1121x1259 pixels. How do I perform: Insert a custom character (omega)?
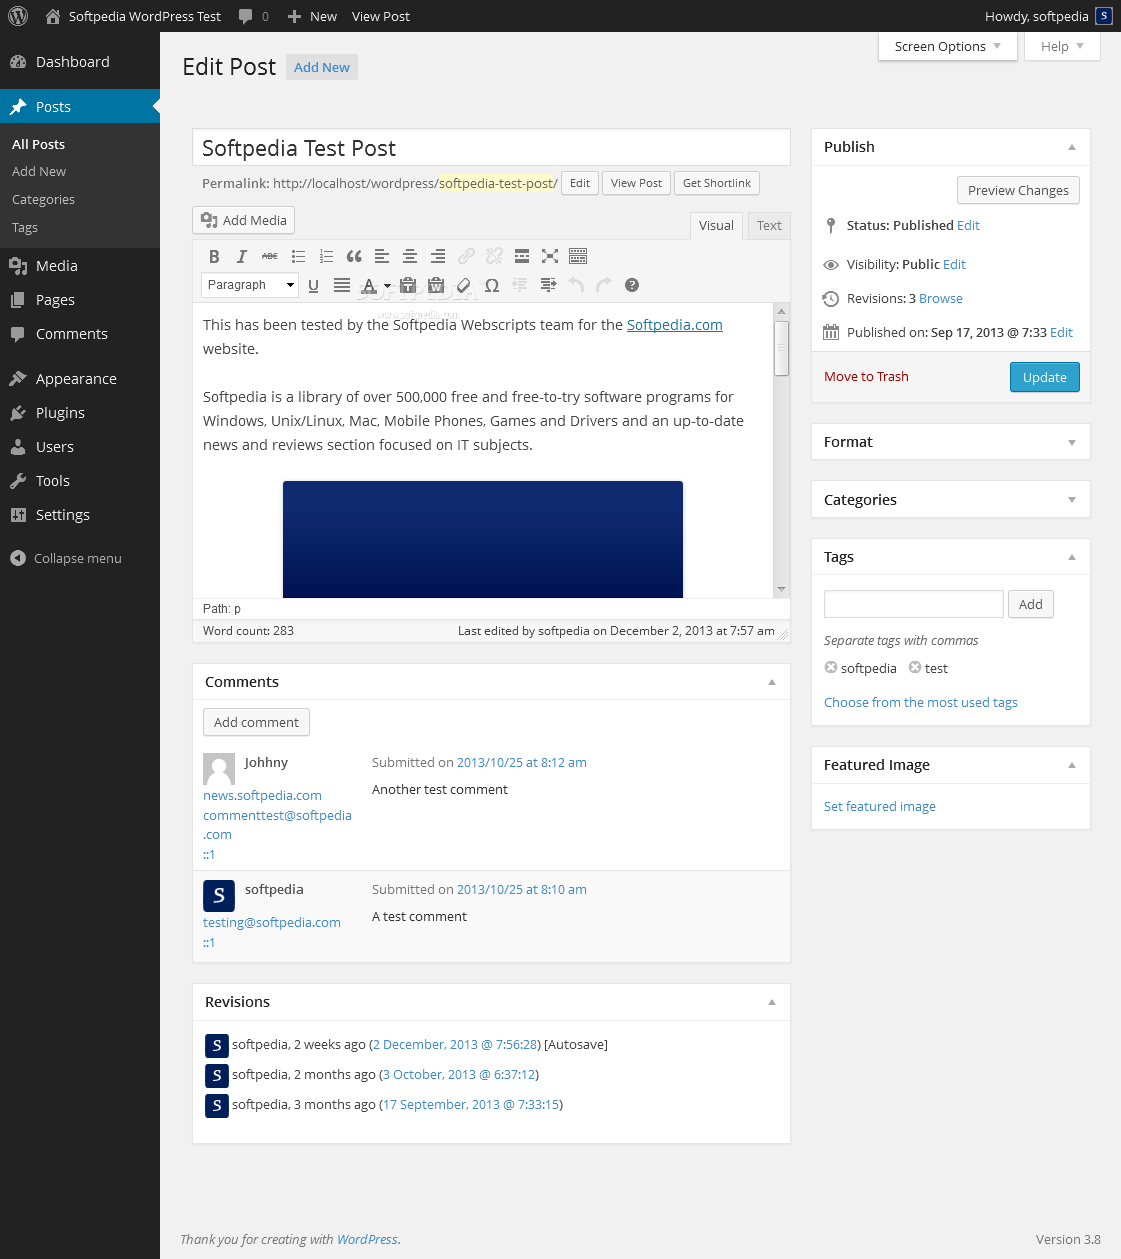(492, 285)
